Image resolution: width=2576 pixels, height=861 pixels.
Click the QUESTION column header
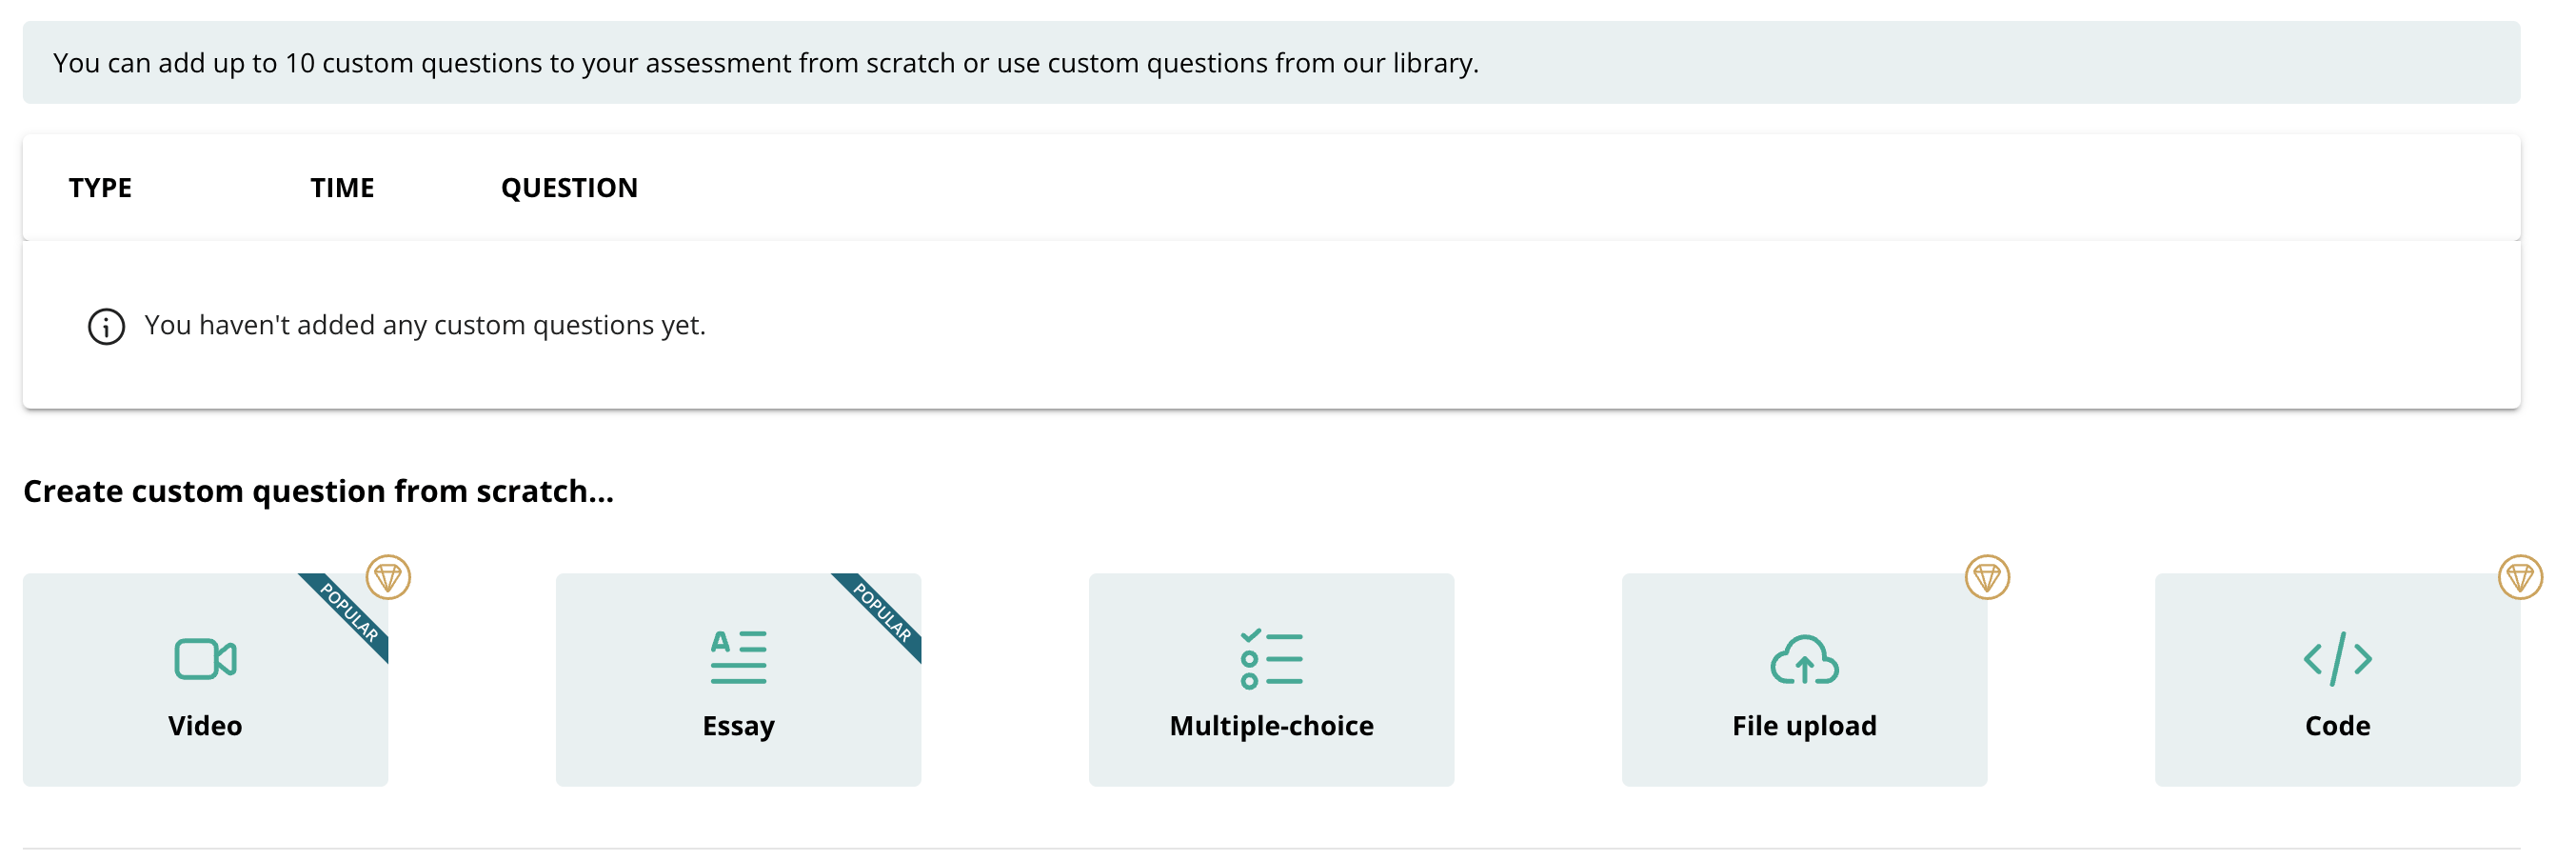(569, 188)
